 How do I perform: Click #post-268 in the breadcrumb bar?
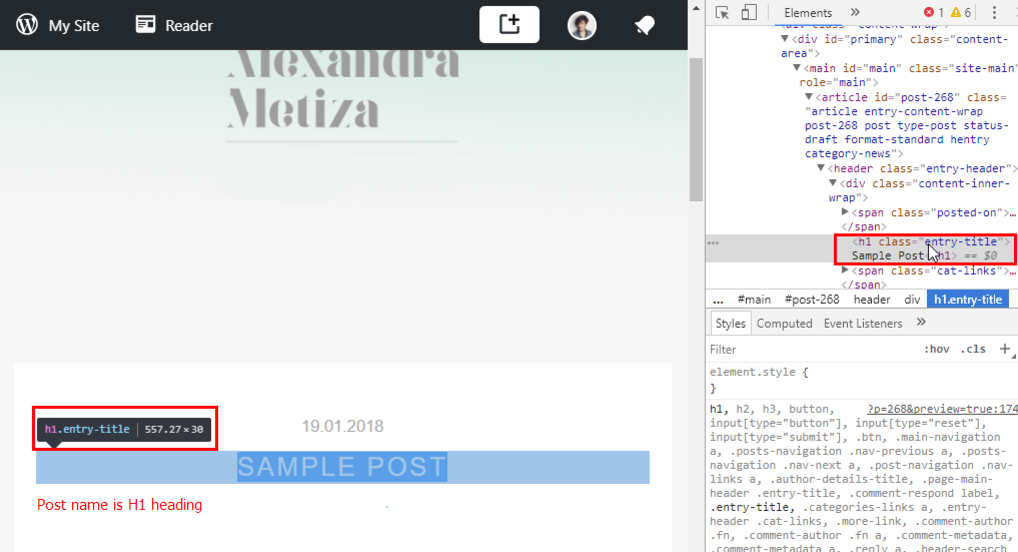pos(812,299)
